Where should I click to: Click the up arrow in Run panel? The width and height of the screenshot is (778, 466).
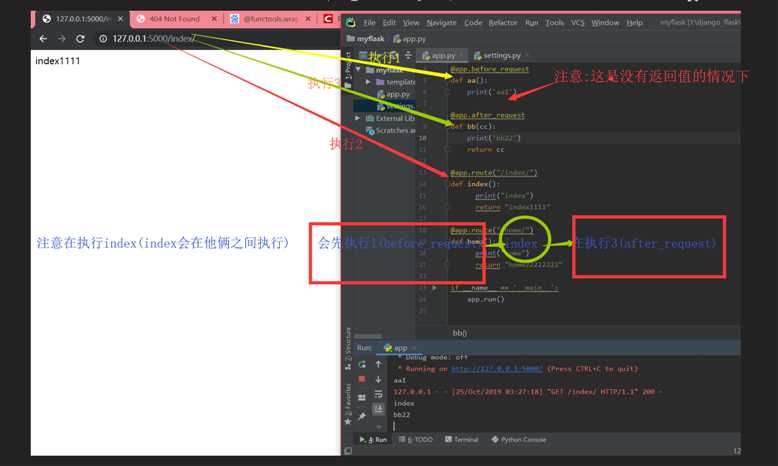click(379, 364)
